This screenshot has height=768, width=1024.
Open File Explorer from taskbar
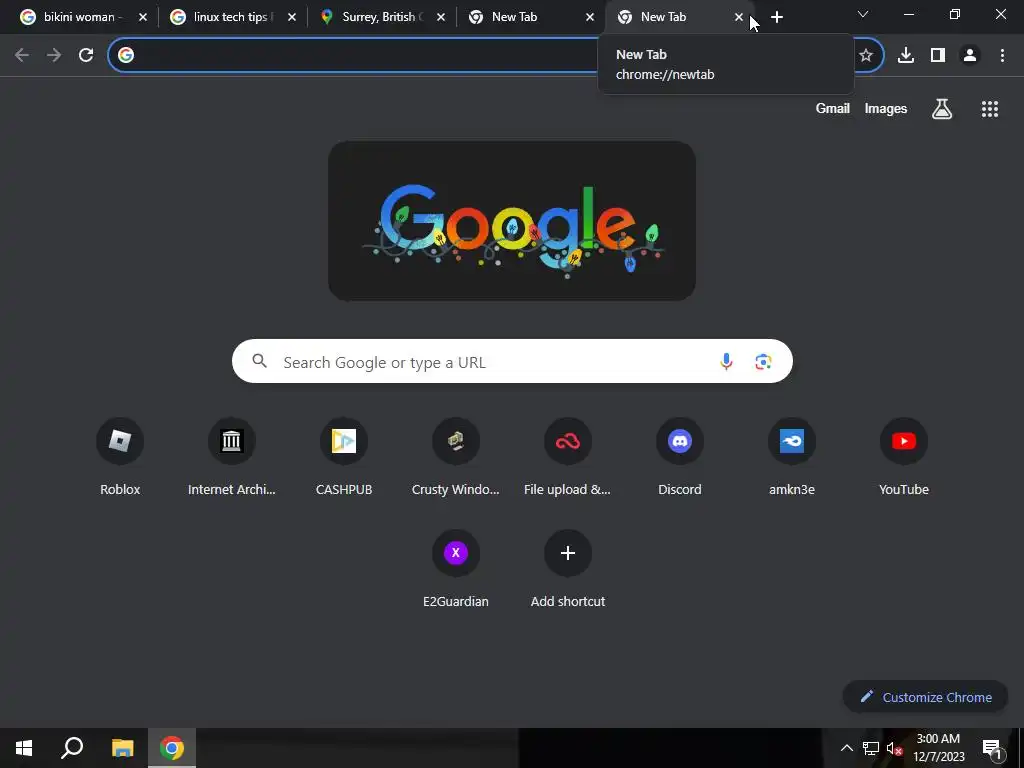(122, 748)
